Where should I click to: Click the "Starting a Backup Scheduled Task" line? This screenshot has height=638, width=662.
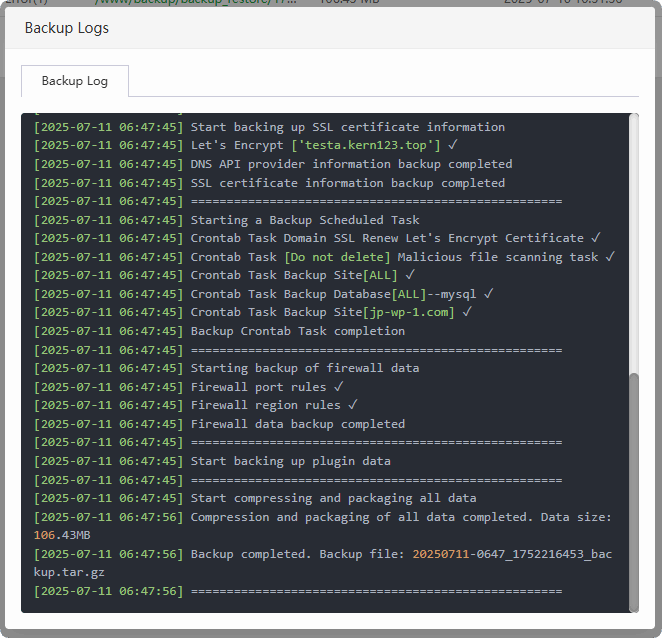[x=305, y=220]
